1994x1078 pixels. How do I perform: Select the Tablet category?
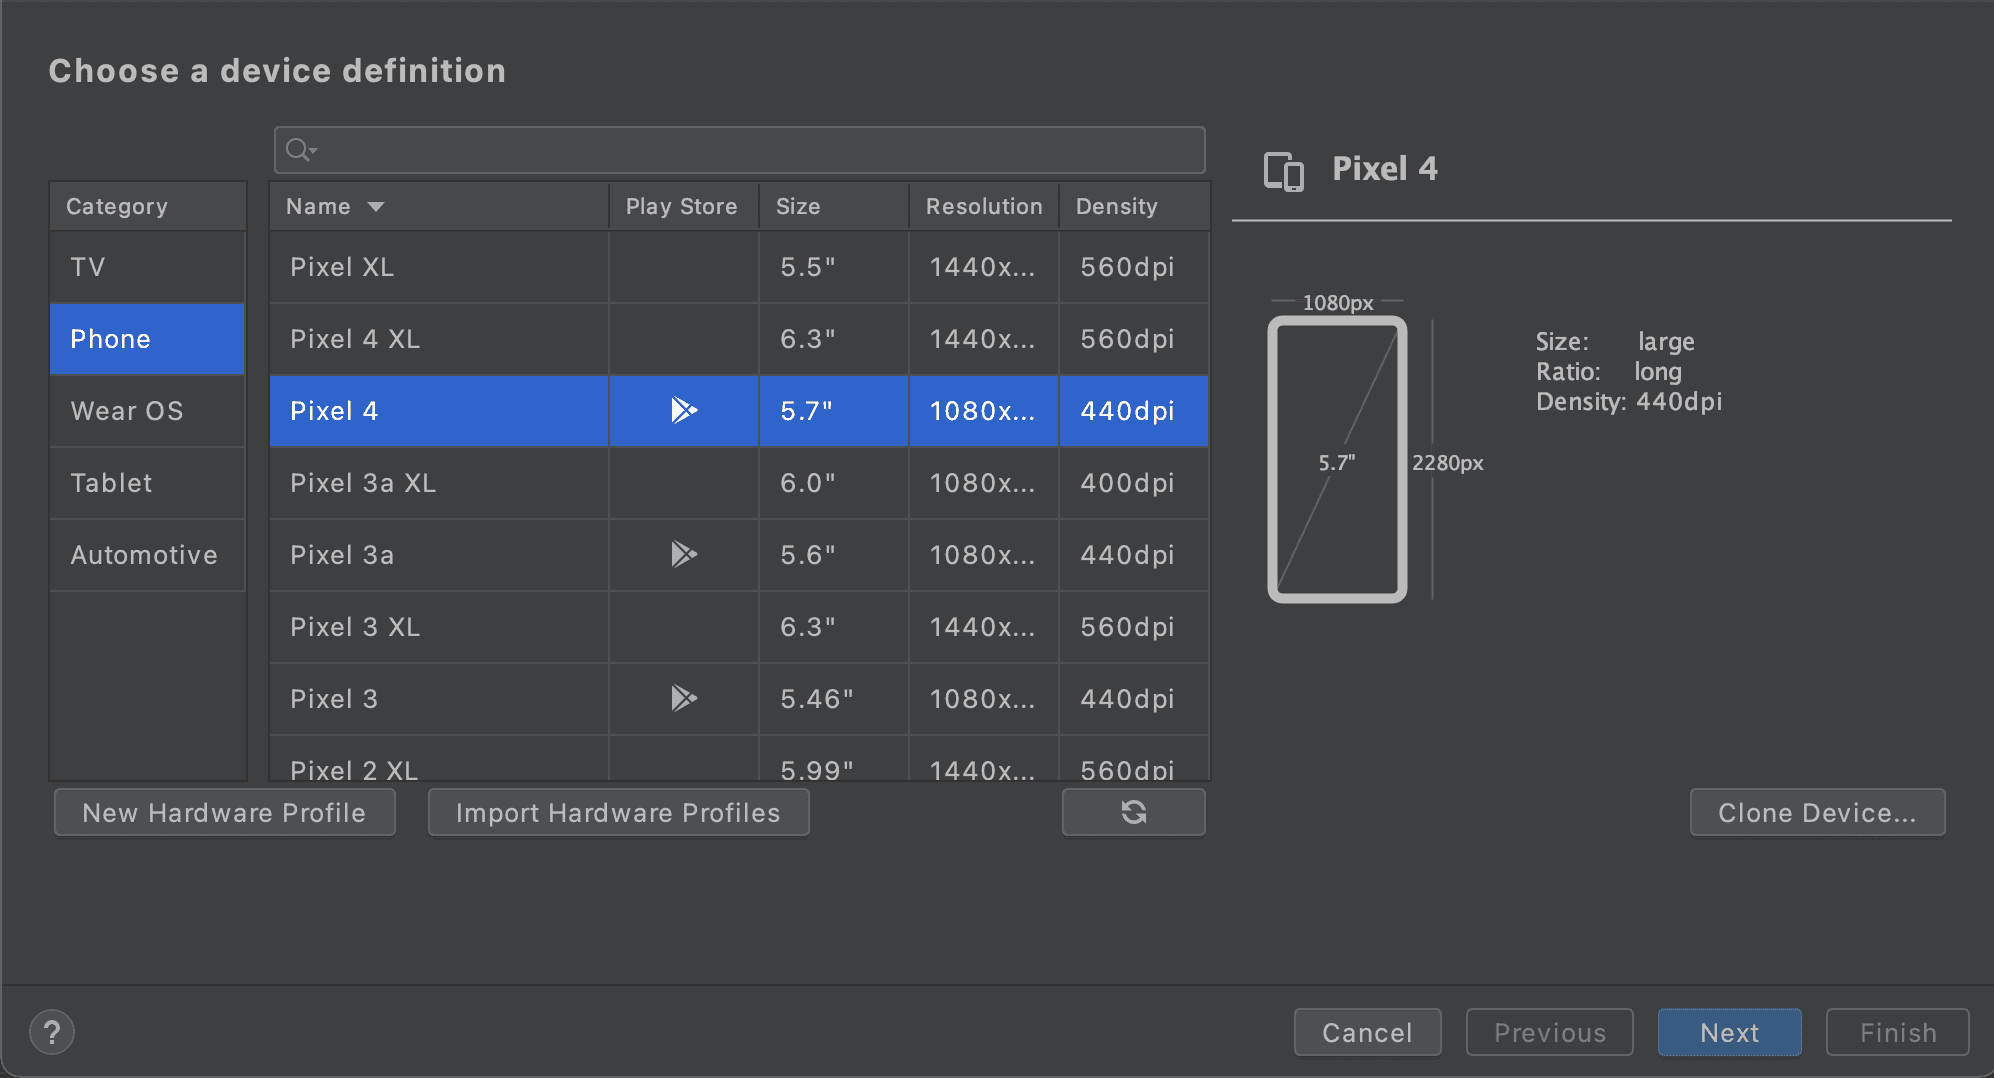coord(147,483)
